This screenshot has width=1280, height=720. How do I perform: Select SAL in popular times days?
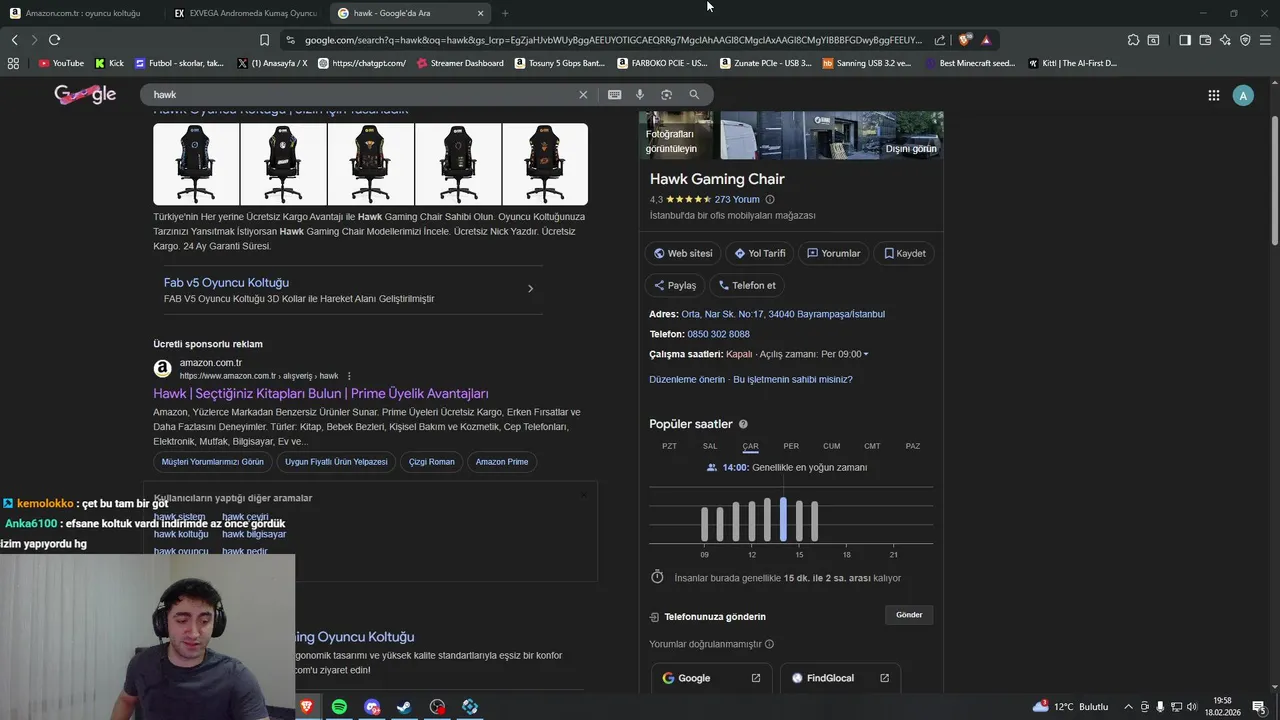point(710,446)
